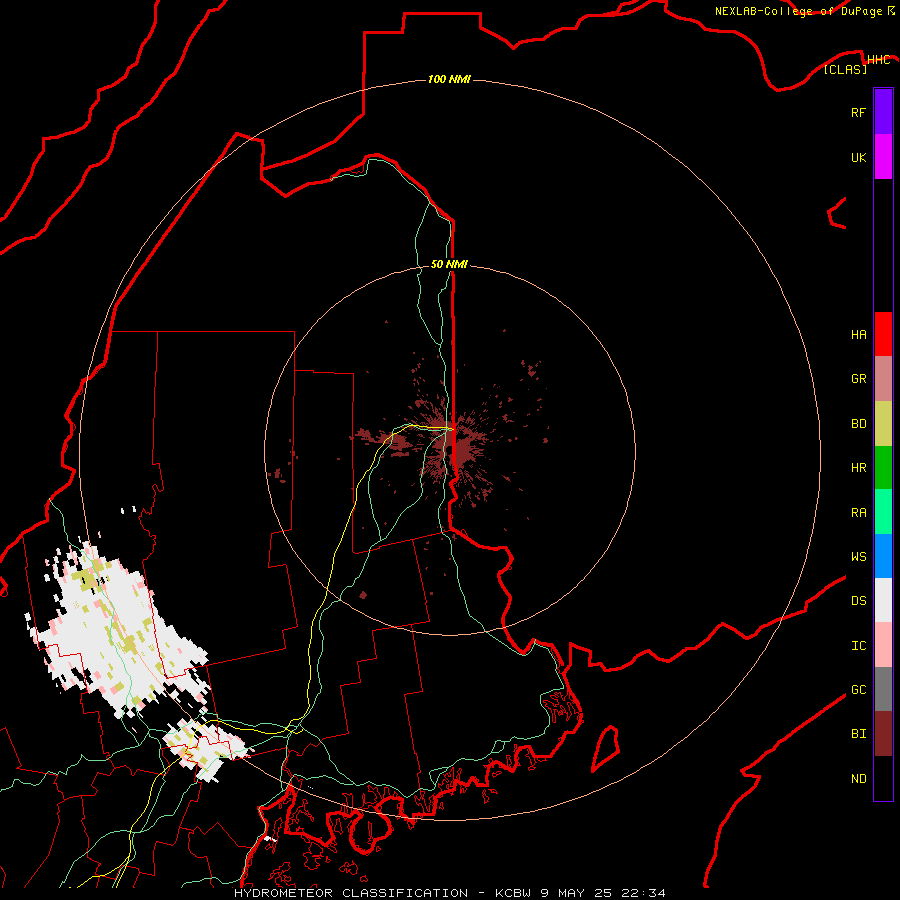Click the KCBW radar site identifier
Viewport: 900px width, 900px height.
[515, 893]
